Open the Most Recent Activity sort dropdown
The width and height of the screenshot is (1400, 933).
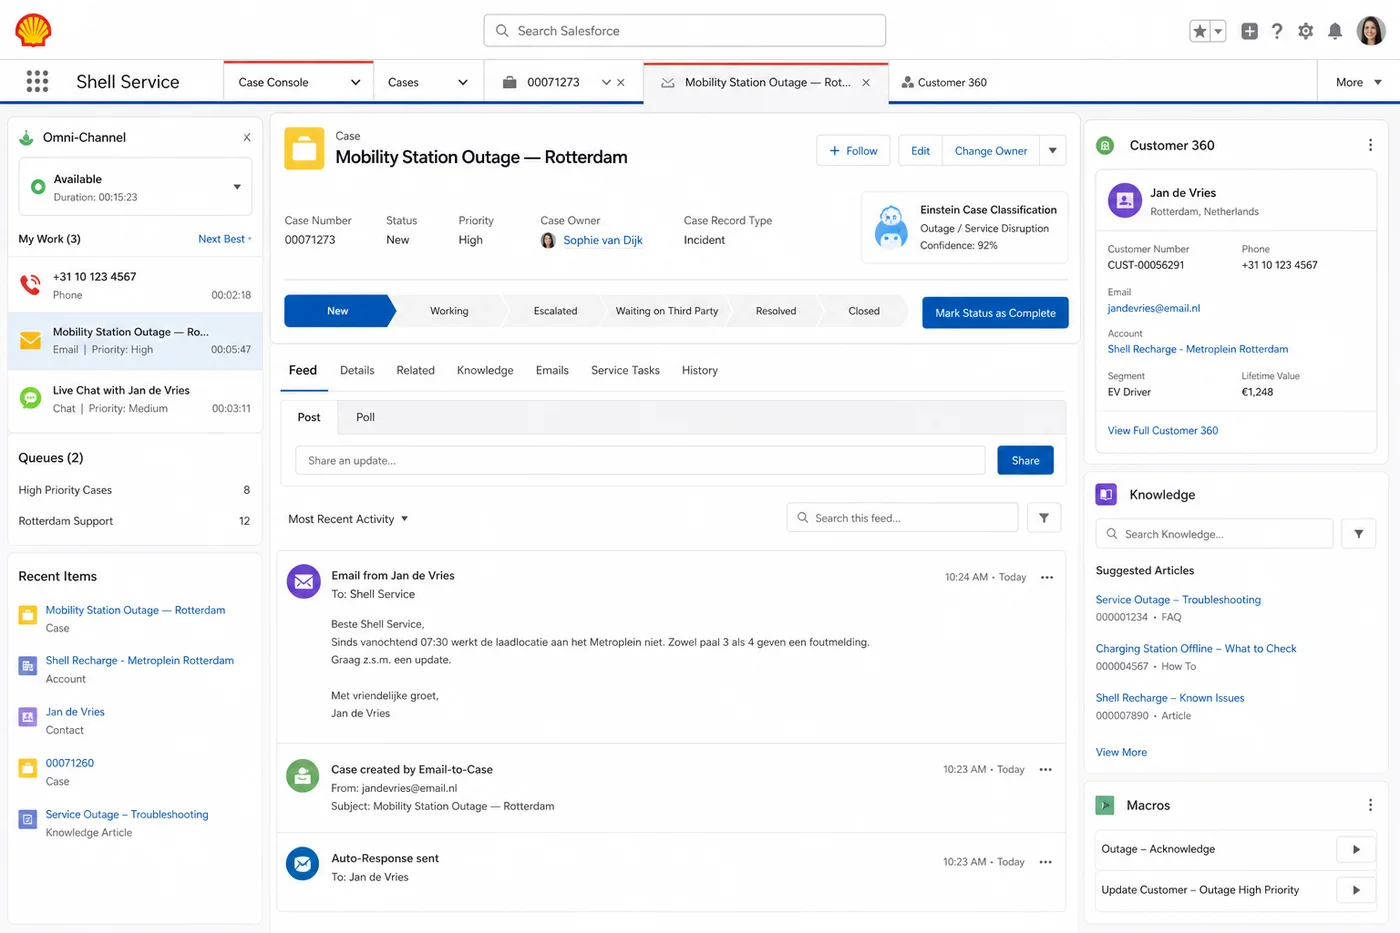pos(348,519)
